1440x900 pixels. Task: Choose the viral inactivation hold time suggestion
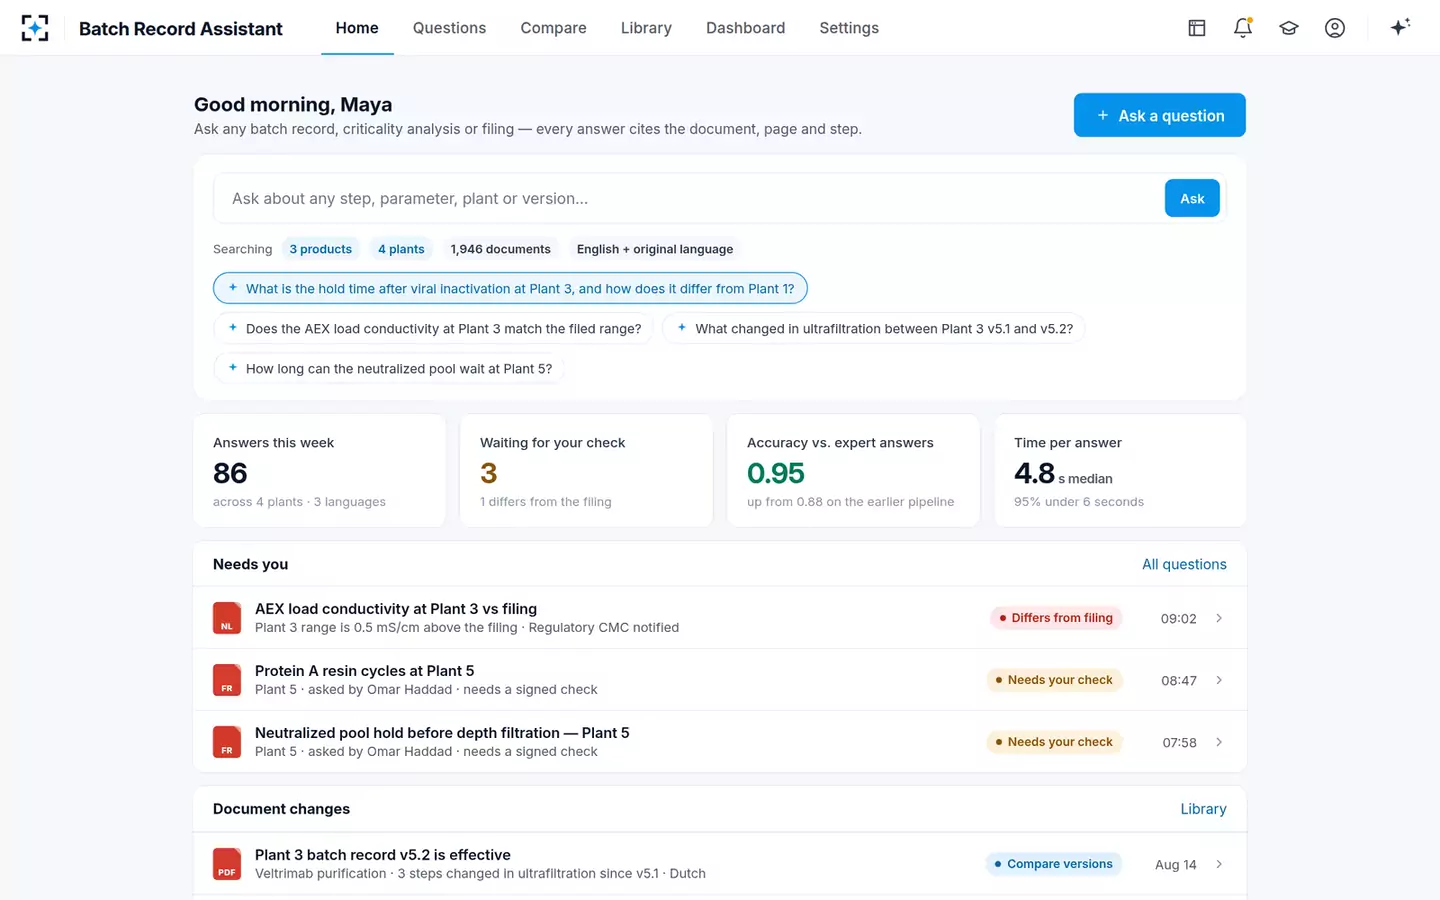[x=510, y=288]
